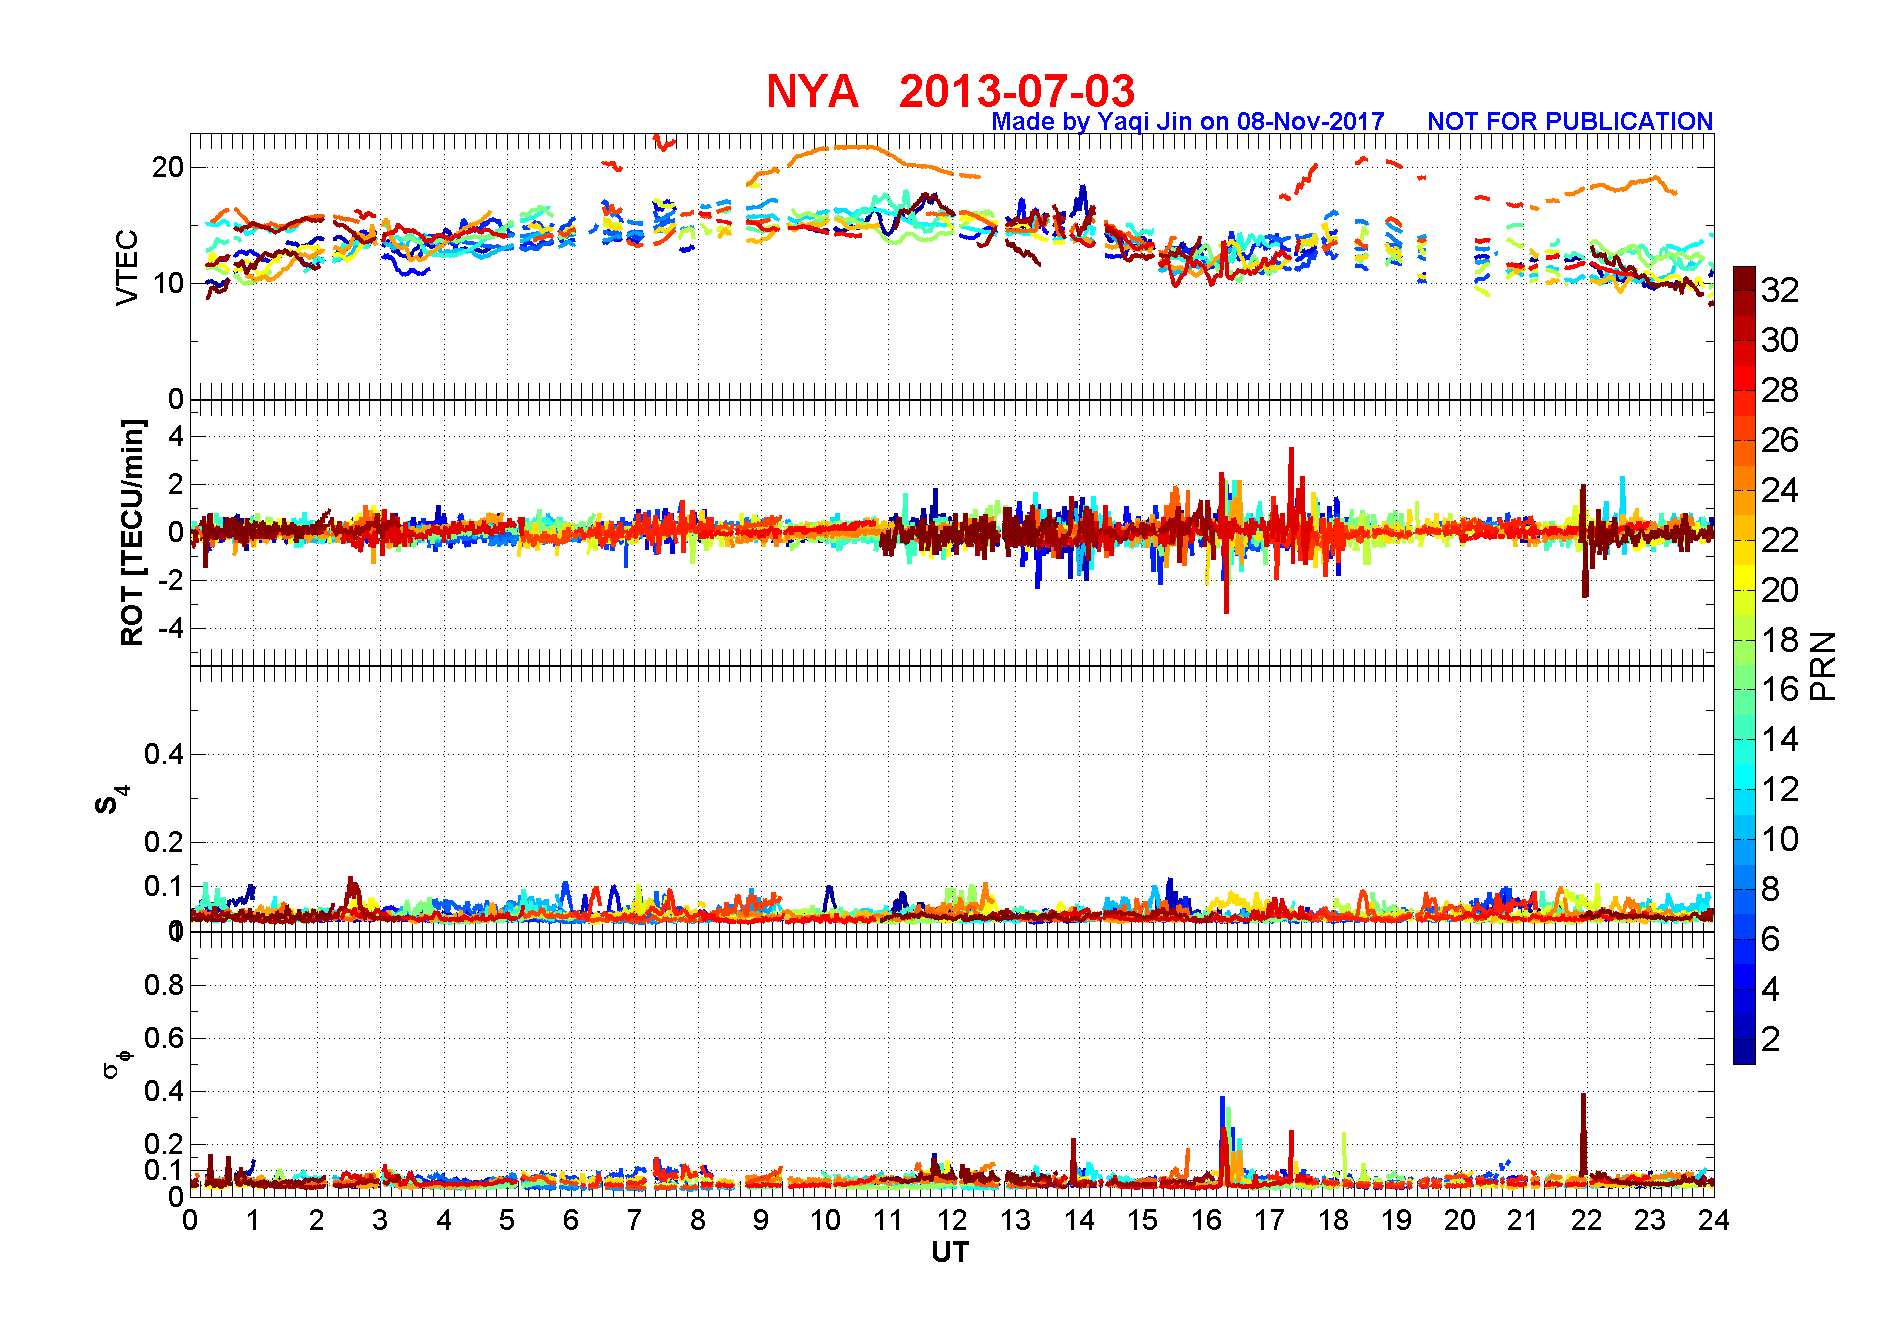1904x1330 pixels.
Task: Click the x-axis tick label 3
Action: [380, 1220]
